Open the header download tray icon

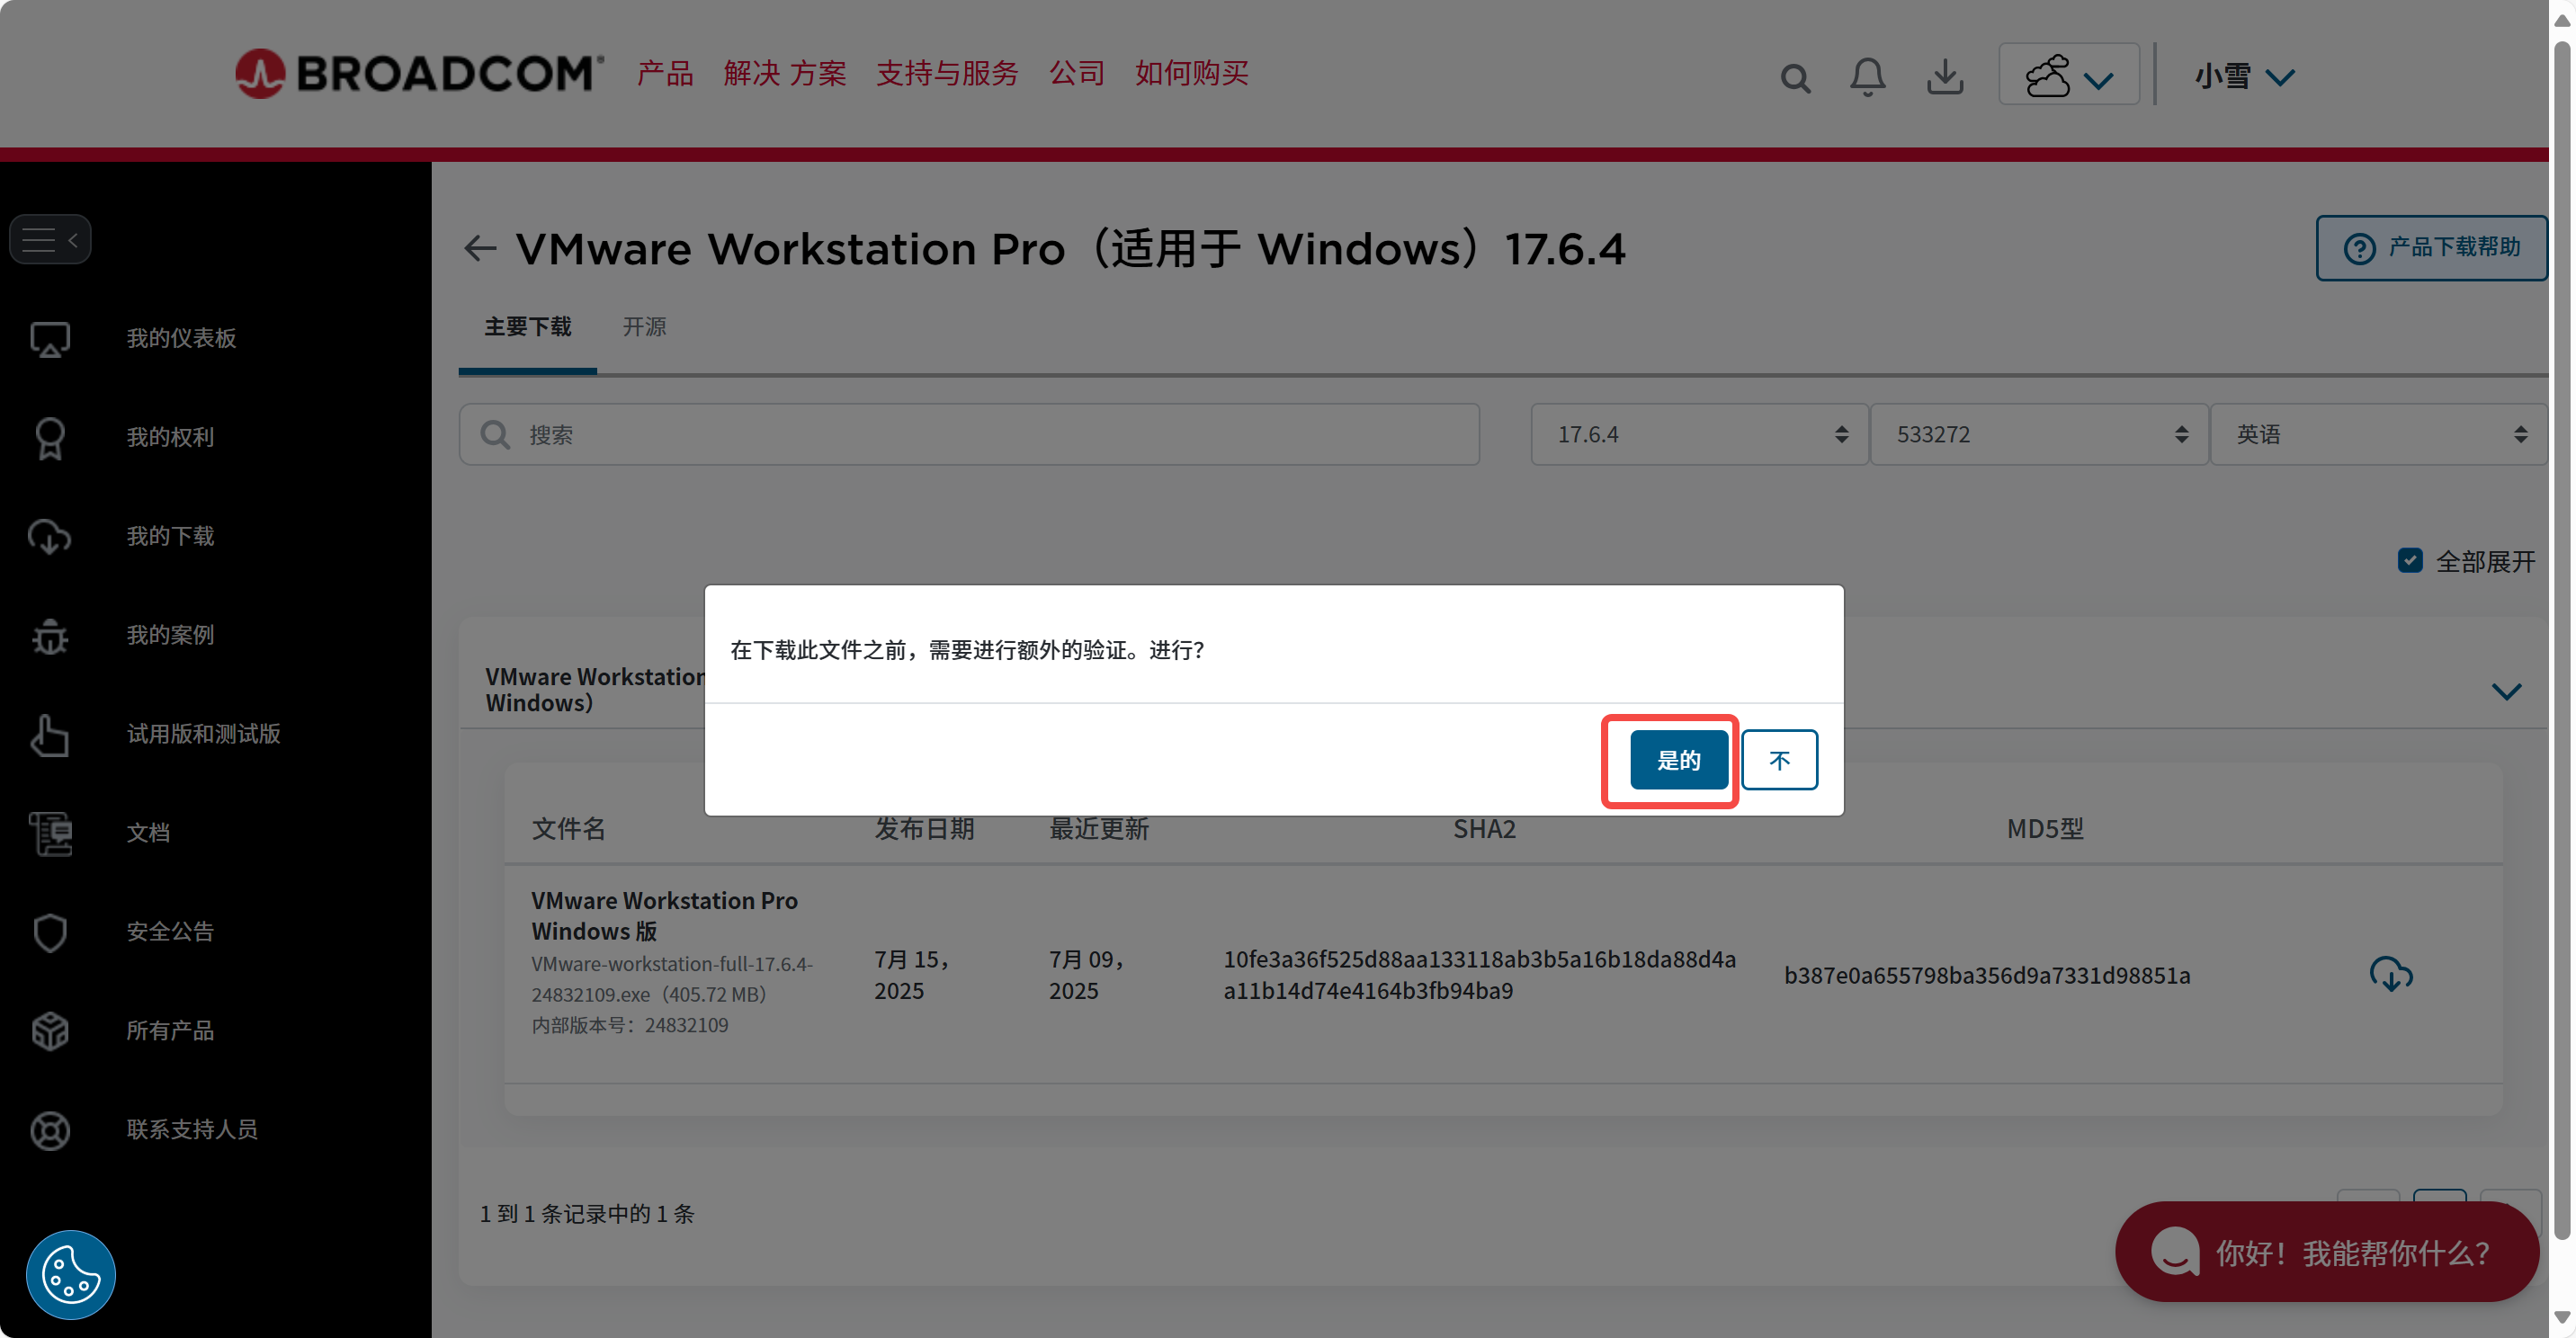(1945, 76)
